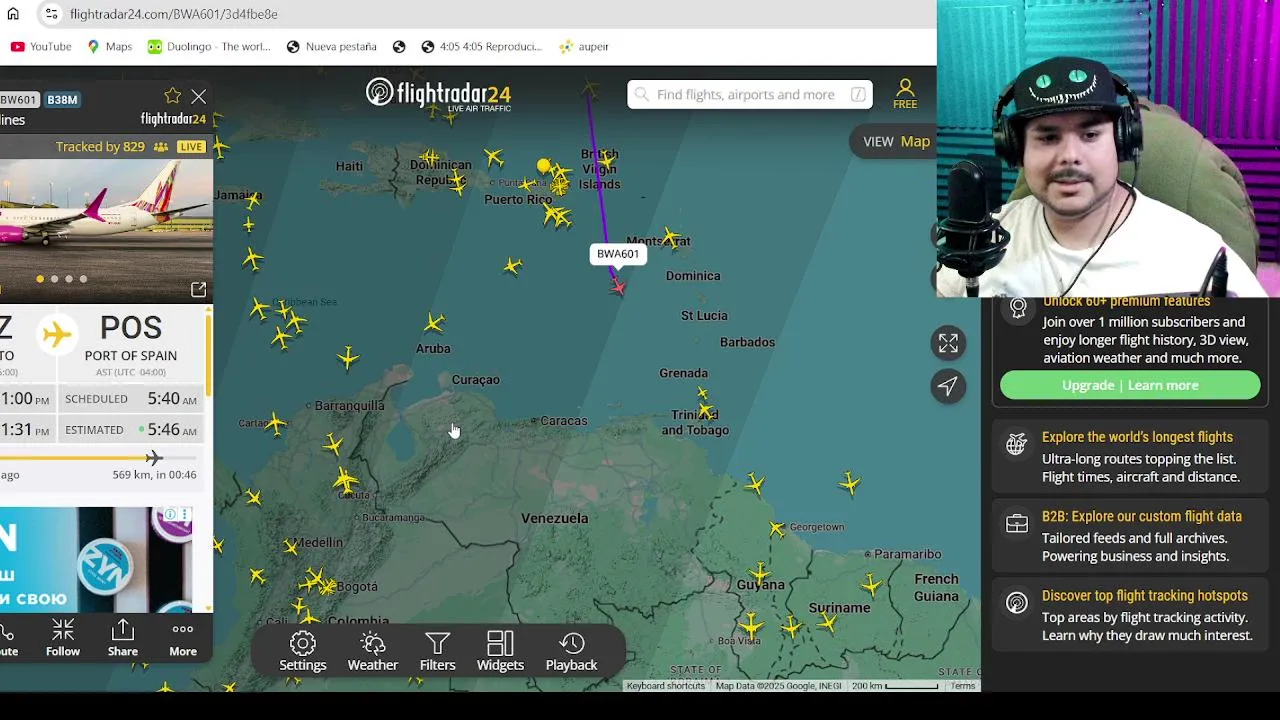Viewport: 1280px width, 720px height.
Task: Open the FREE account profile
Action: click(905, 94)
